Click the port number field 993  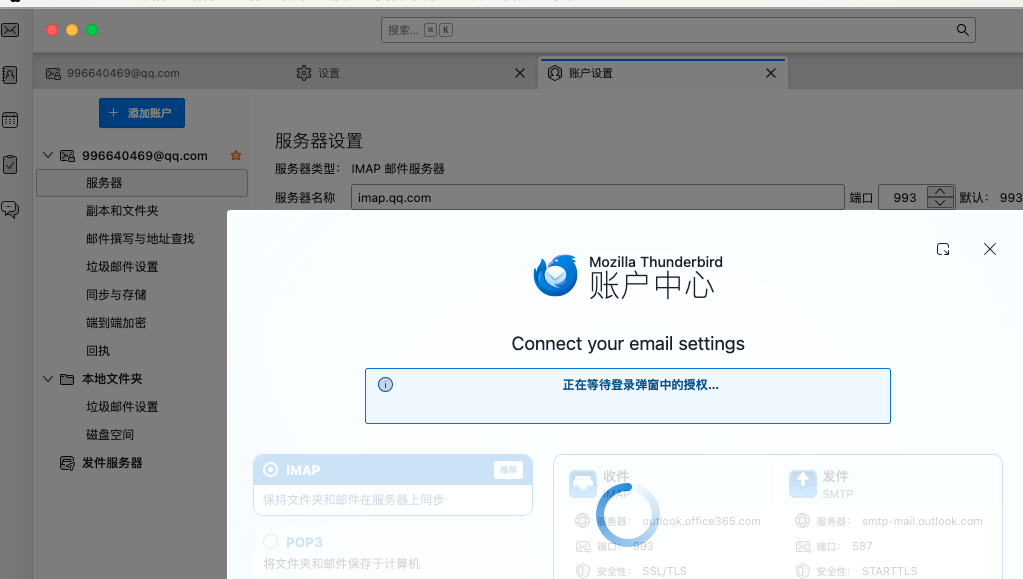(x=903, y=197)
